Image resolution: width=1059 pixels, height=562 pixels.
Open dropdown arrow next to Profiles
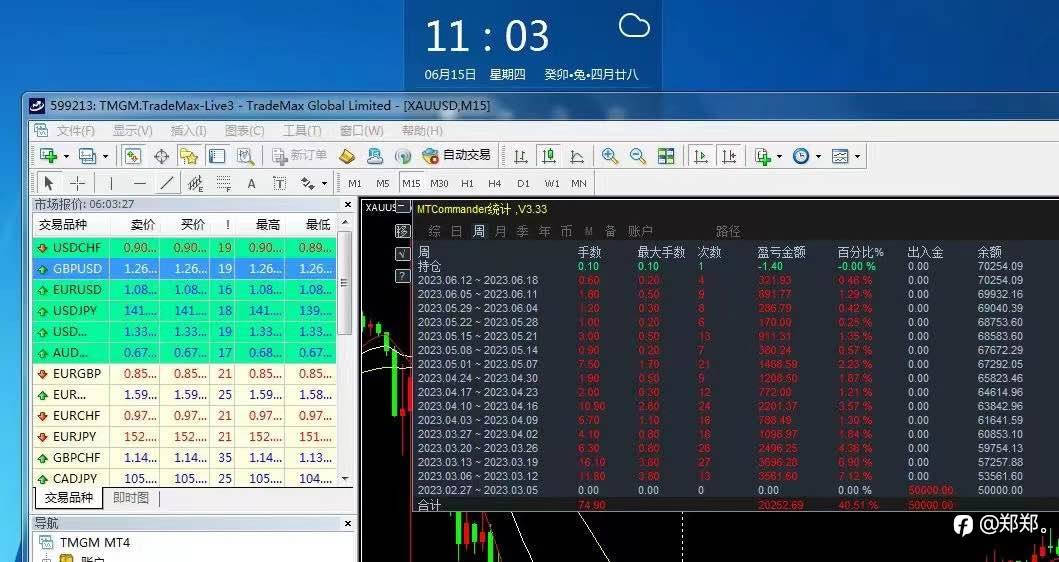[105, 157]
